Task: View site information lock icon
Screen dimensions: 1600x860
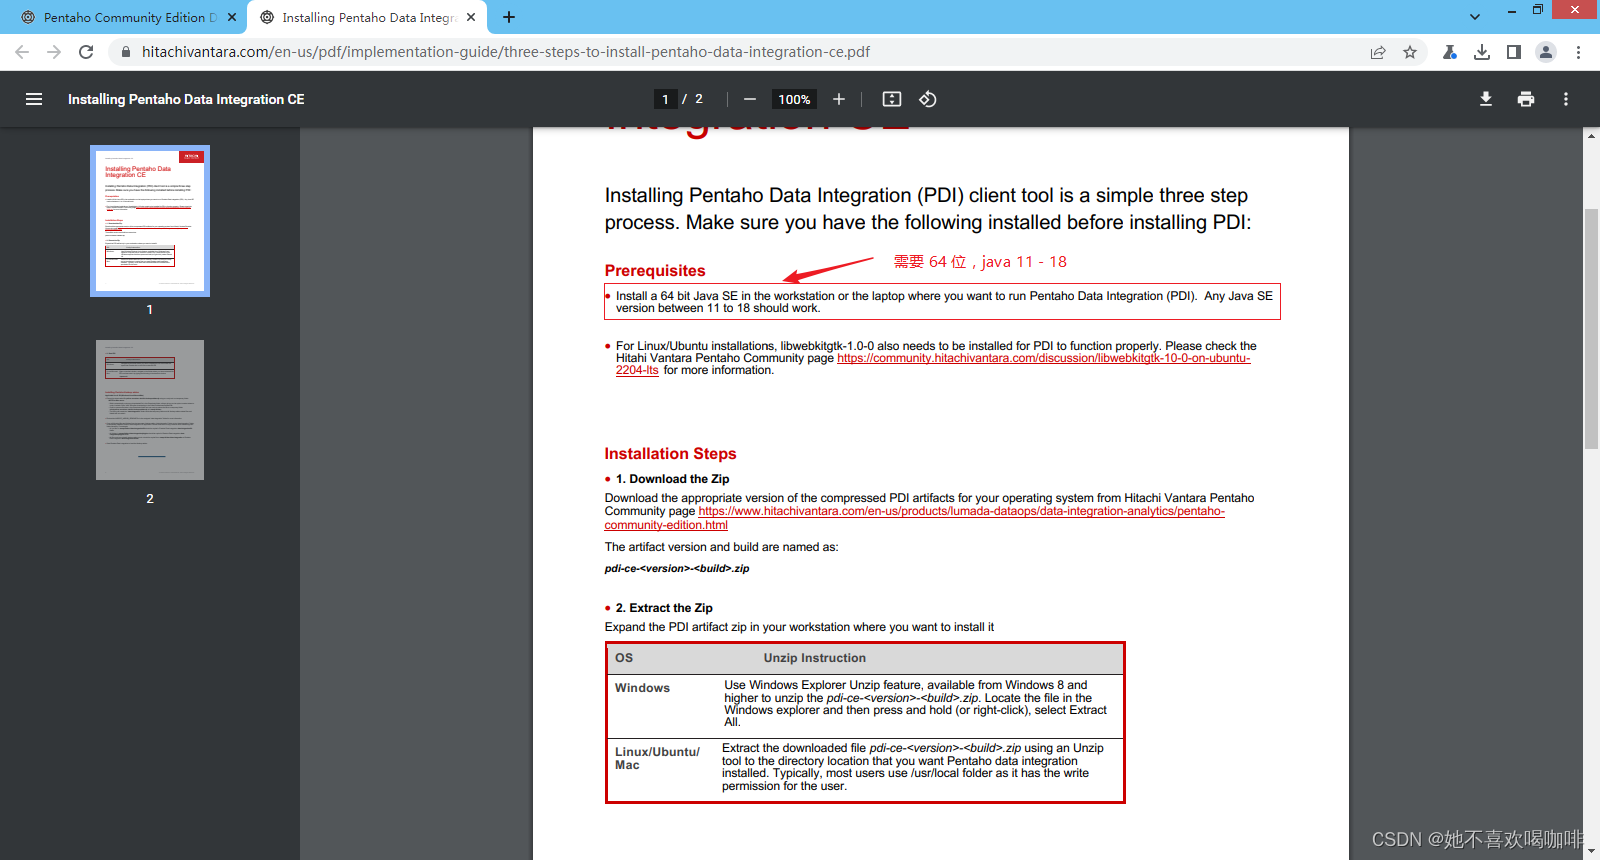Action: coord(125,52)
